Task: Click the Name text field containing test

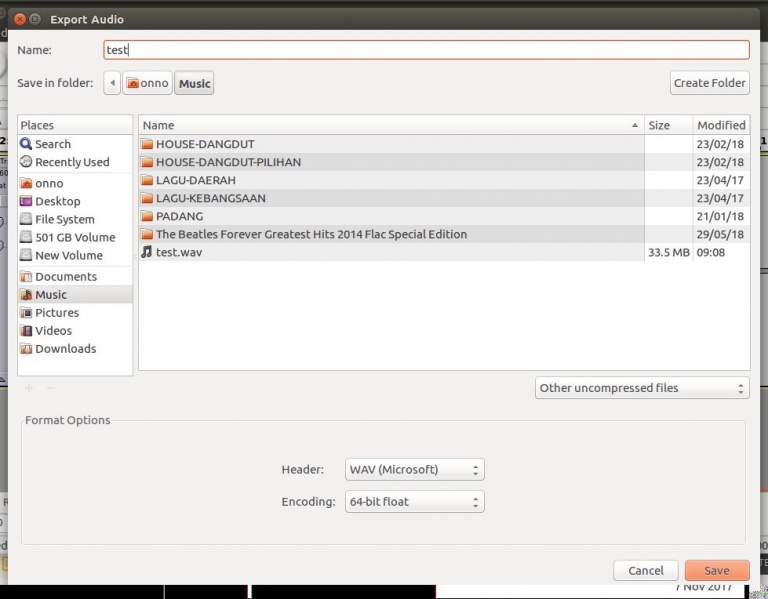Action: (x=425, y=50)
